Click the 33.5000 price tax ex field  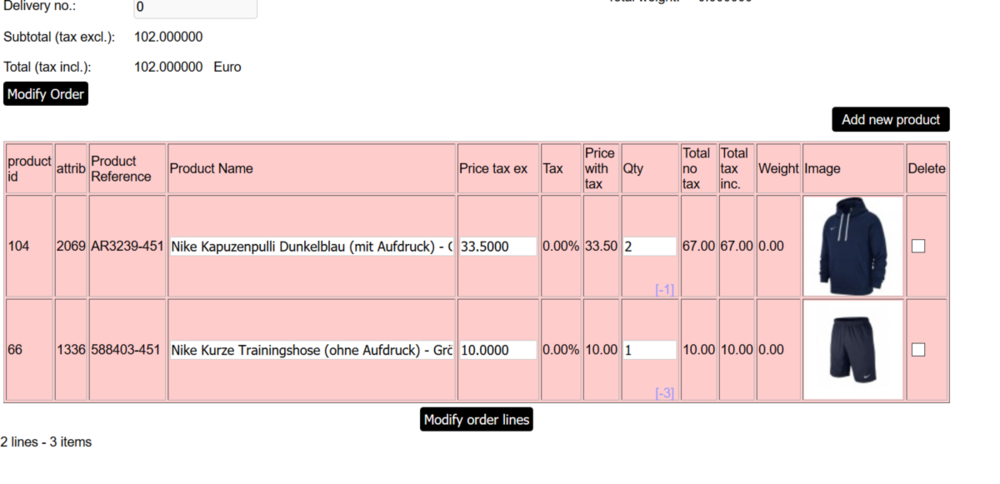pyautogui.click(x=497, y=246)
